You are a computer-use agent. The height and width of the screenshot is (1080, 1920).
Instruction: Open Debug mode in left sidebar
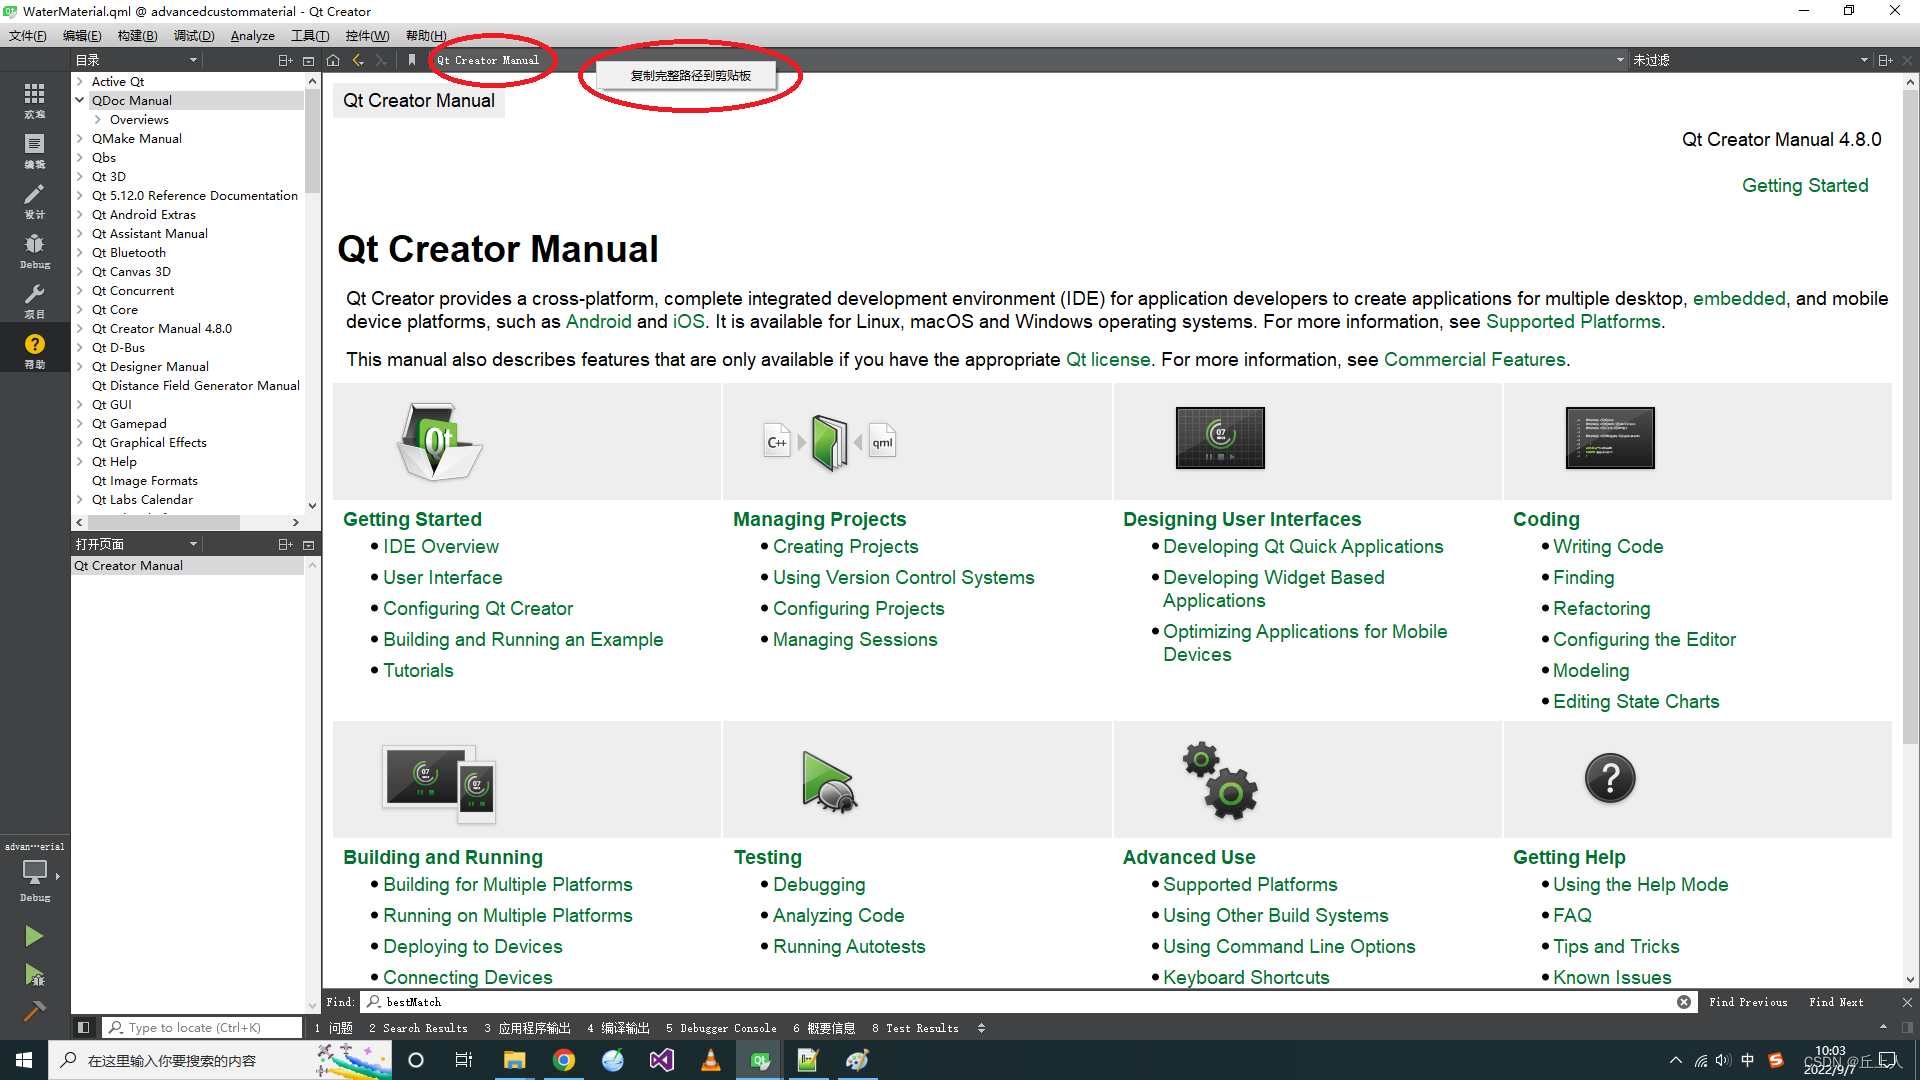point(34,250)
